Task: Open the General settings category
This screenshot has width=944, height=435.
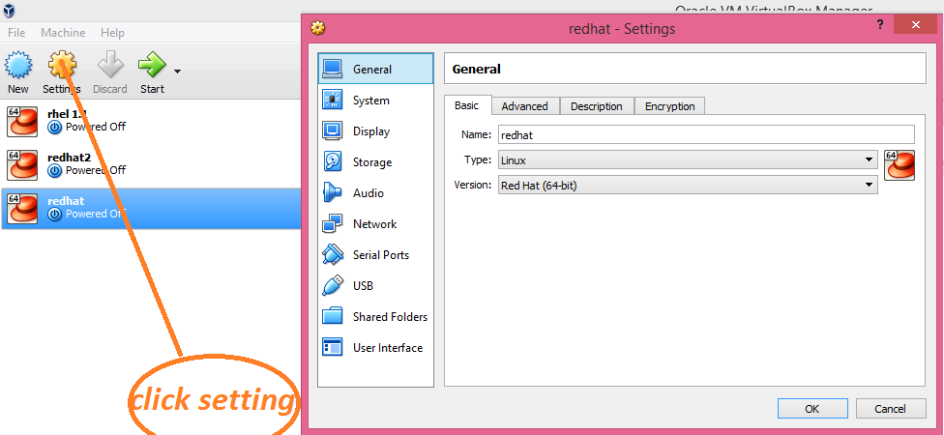Action: [376, 69]
